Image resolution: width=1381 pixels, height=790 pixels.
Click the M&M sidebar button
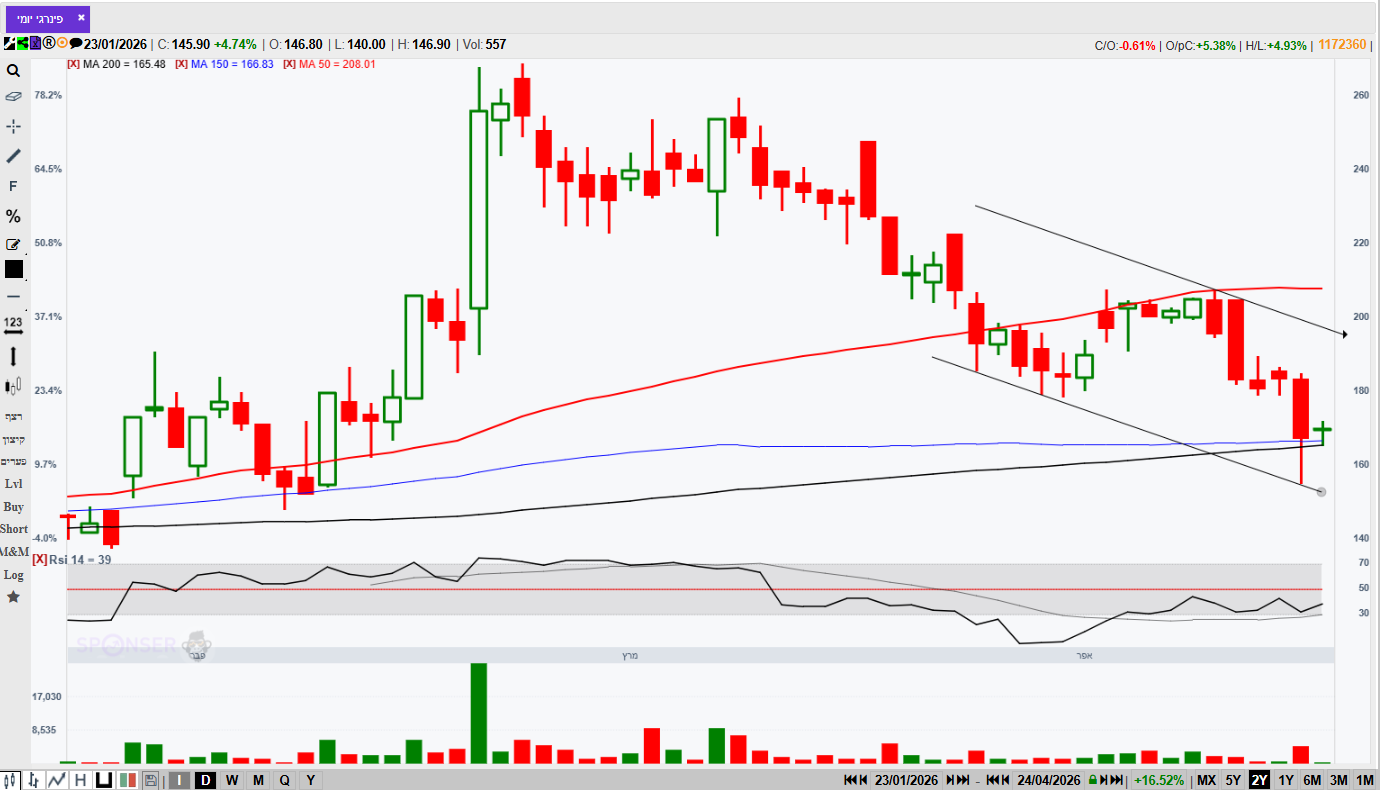coord(14,552)
